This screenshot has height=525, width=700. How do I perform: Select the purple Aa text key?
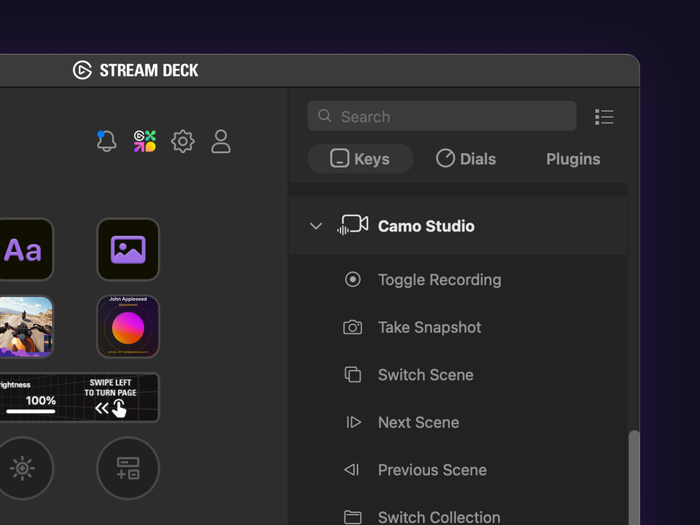22,250
